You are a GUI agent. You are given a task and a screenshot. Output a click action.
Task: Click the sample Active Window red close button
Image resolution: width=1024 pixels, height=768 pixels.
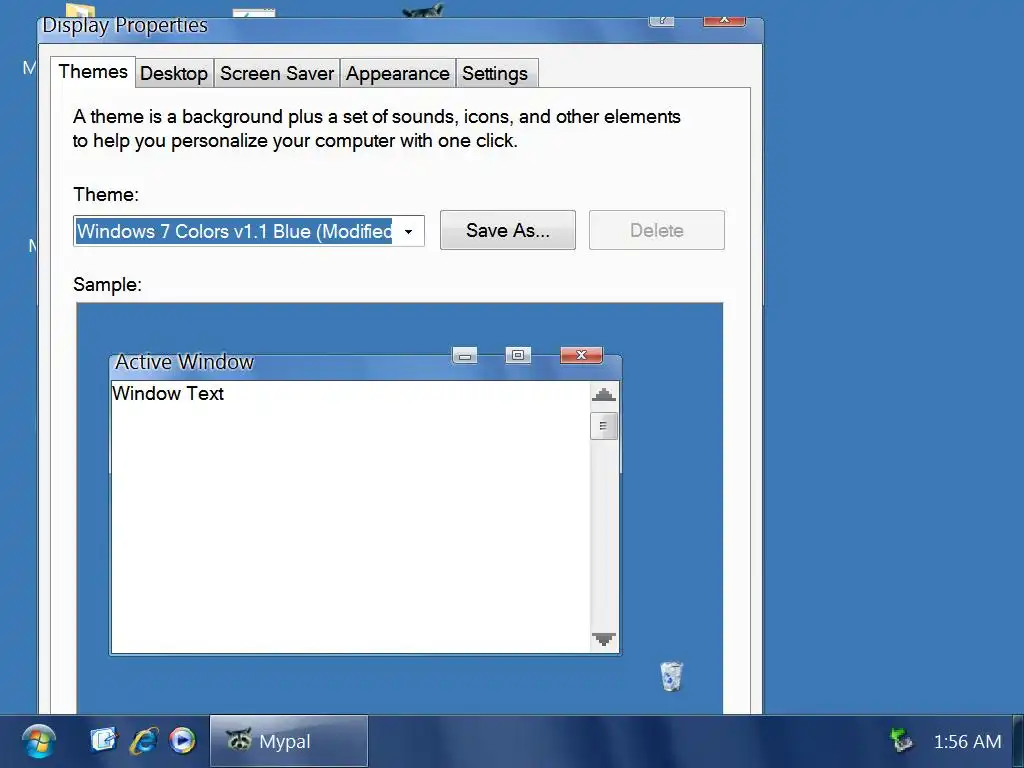pos(581,355)
